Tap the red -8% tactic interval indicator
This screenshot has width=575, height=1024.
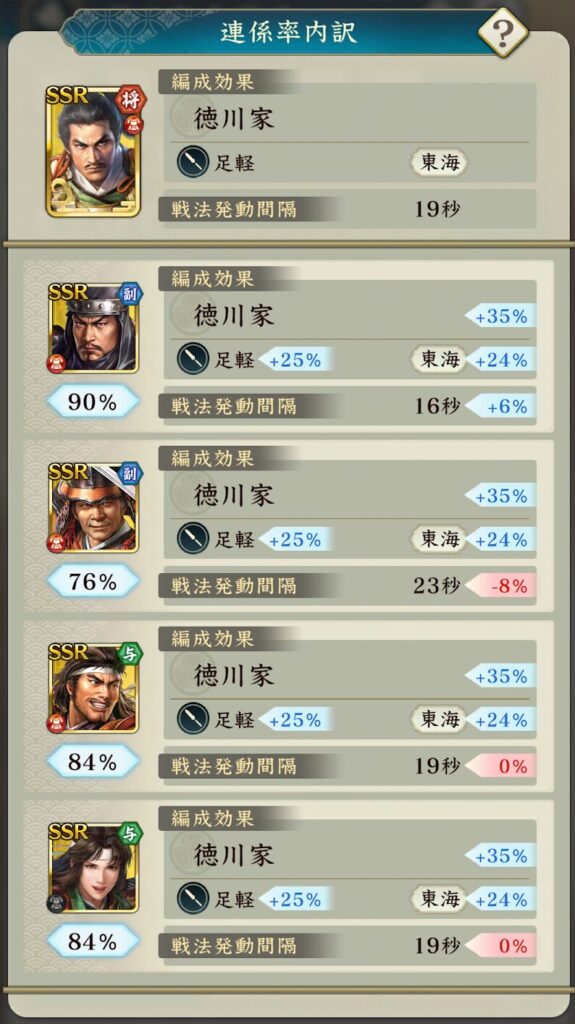(501, 586)
